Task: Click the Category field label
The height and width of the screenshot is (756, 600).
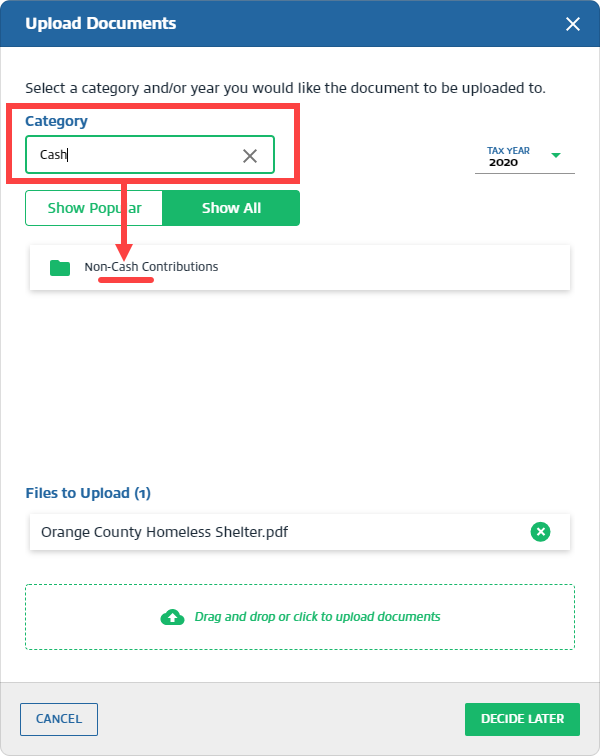Action: pyautogui.click(x=56, y=121)
